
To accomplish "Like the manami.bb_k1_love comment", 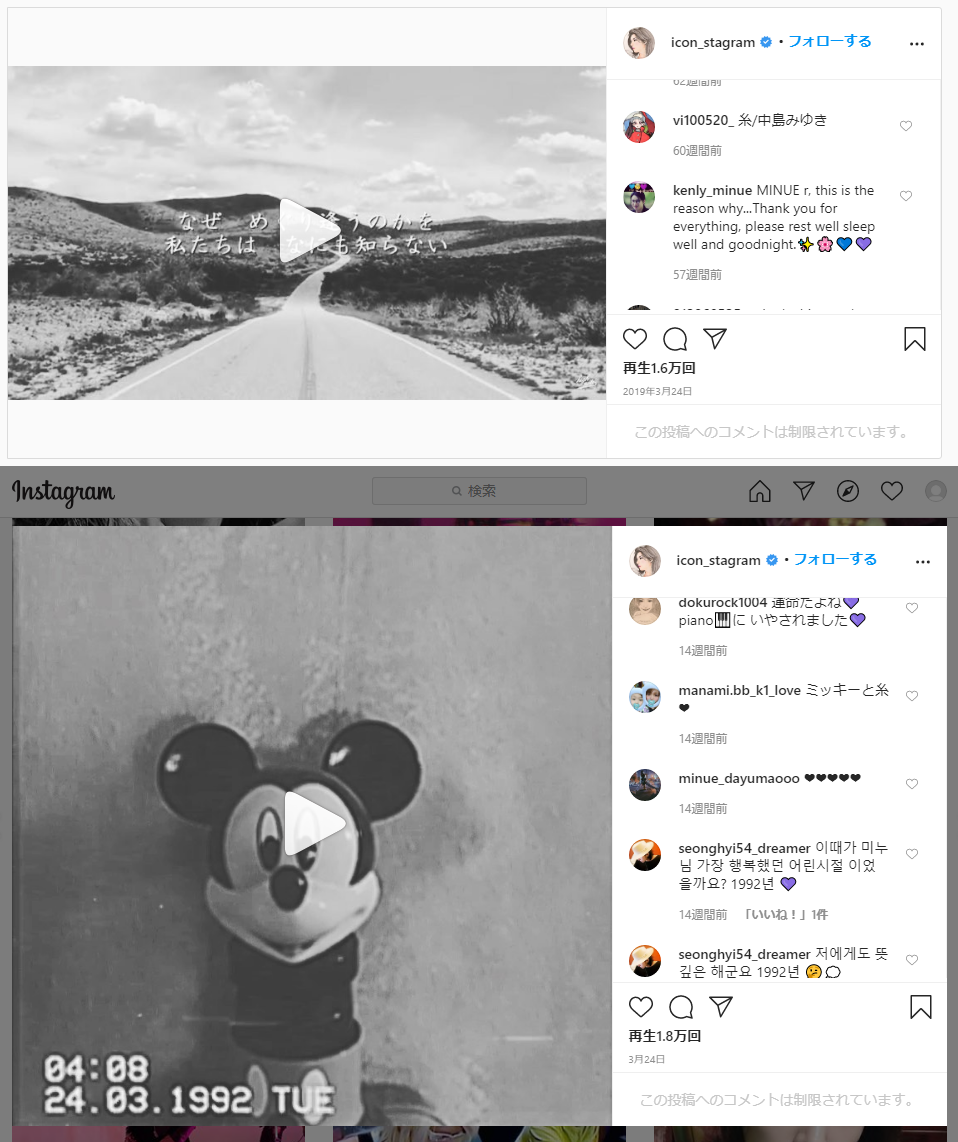I will [911, 696].
